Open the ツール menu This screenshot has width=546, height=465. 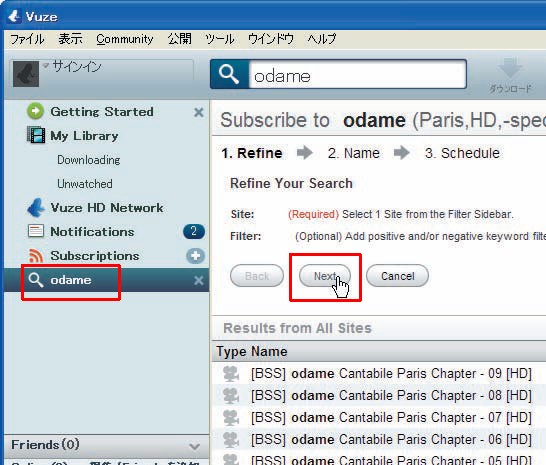pos(220,39)
